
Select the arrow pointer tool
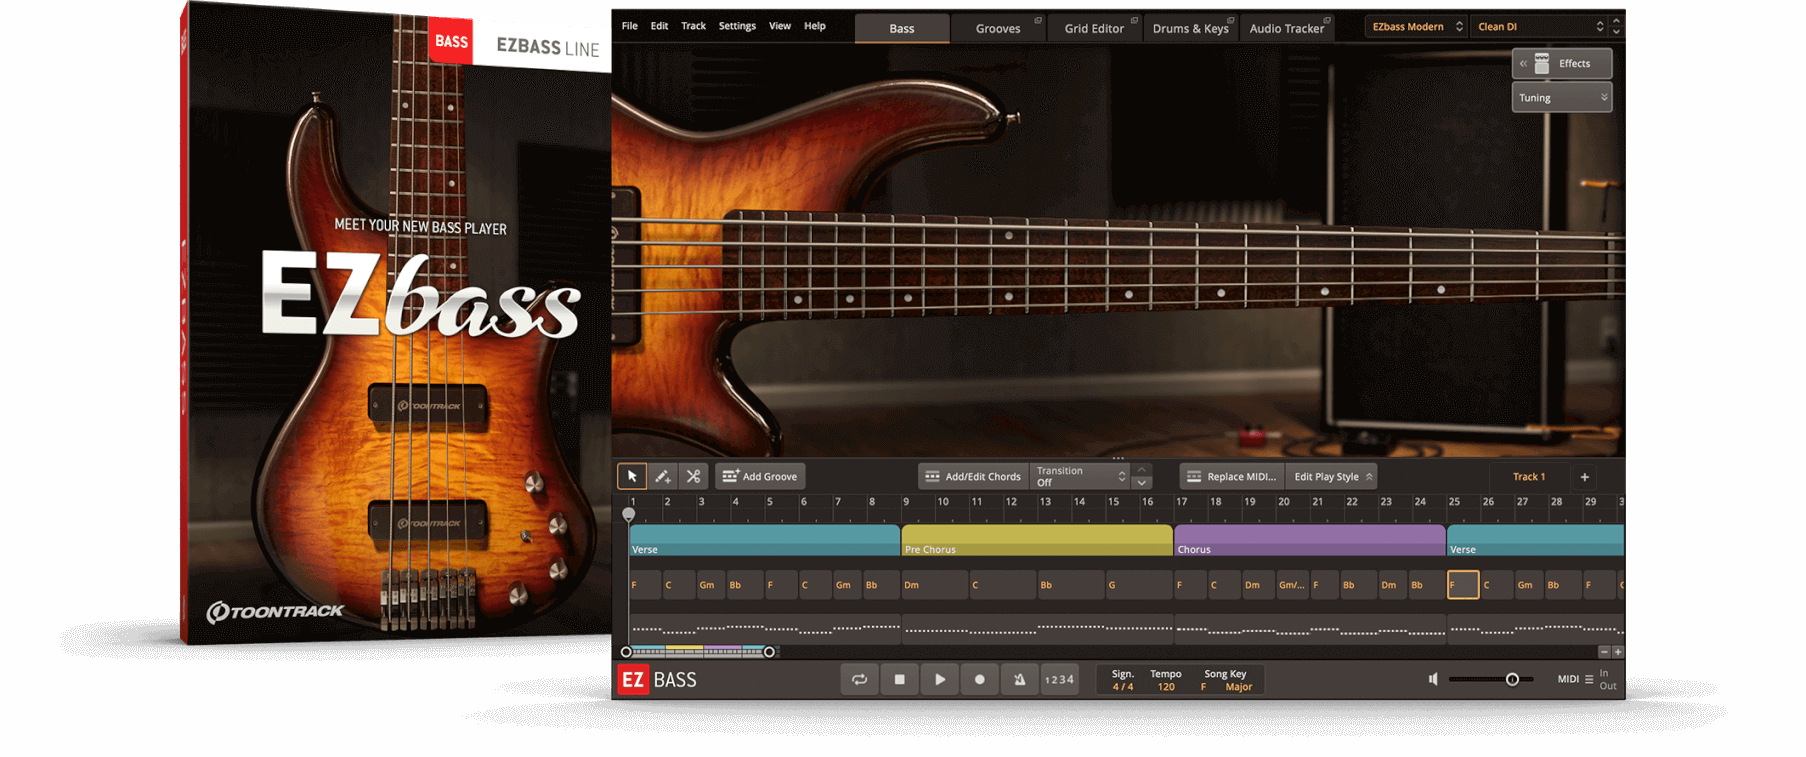point(632,477)
